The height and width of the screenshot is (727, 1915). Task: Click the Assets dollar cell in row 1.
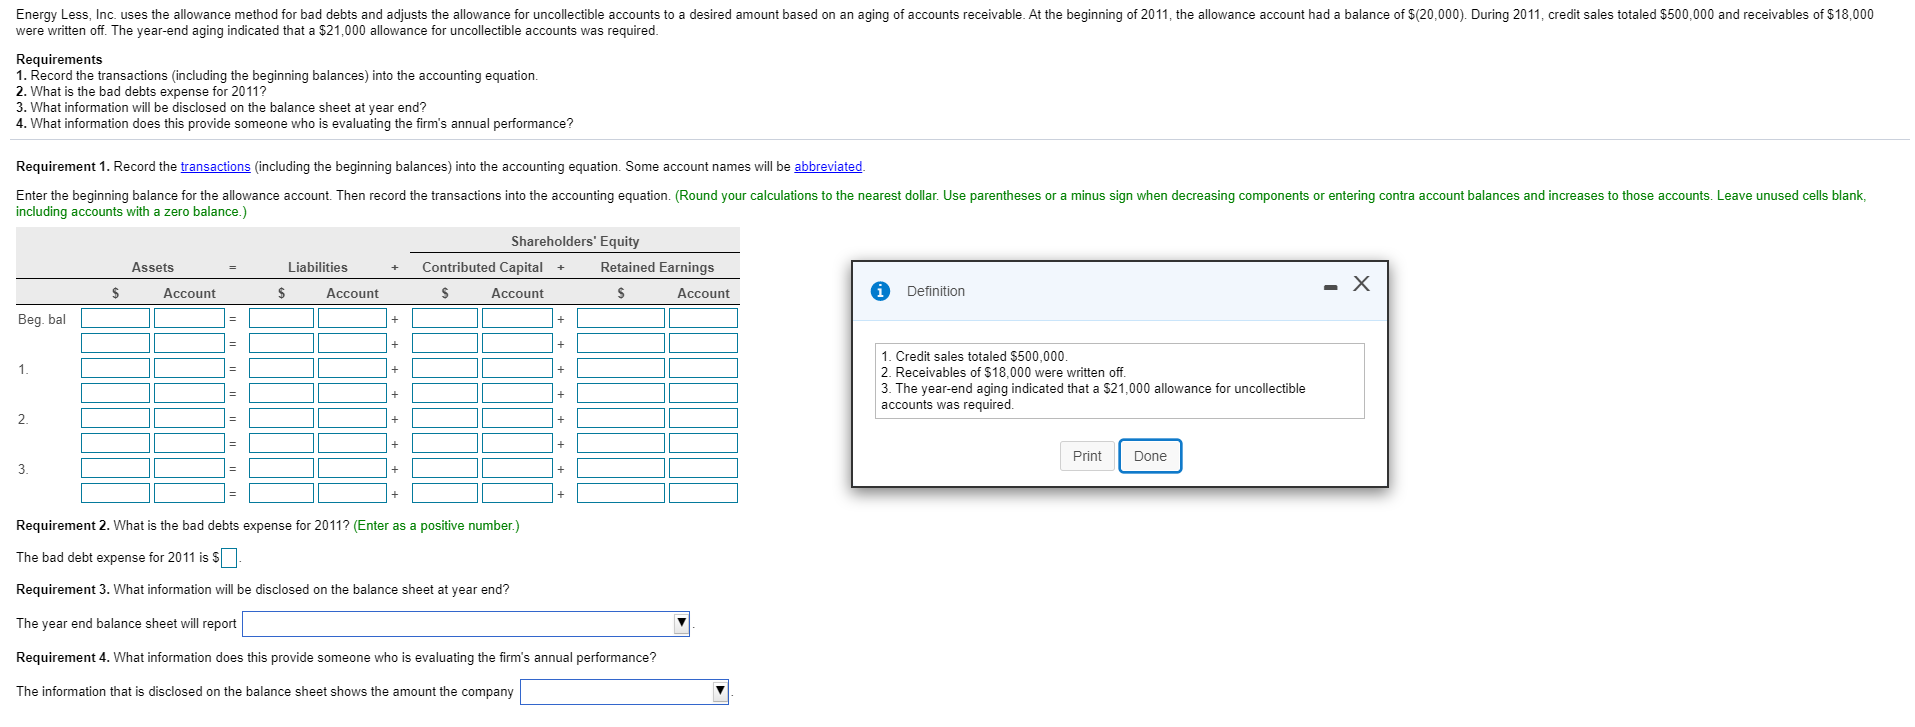click(x=116, y=368)
